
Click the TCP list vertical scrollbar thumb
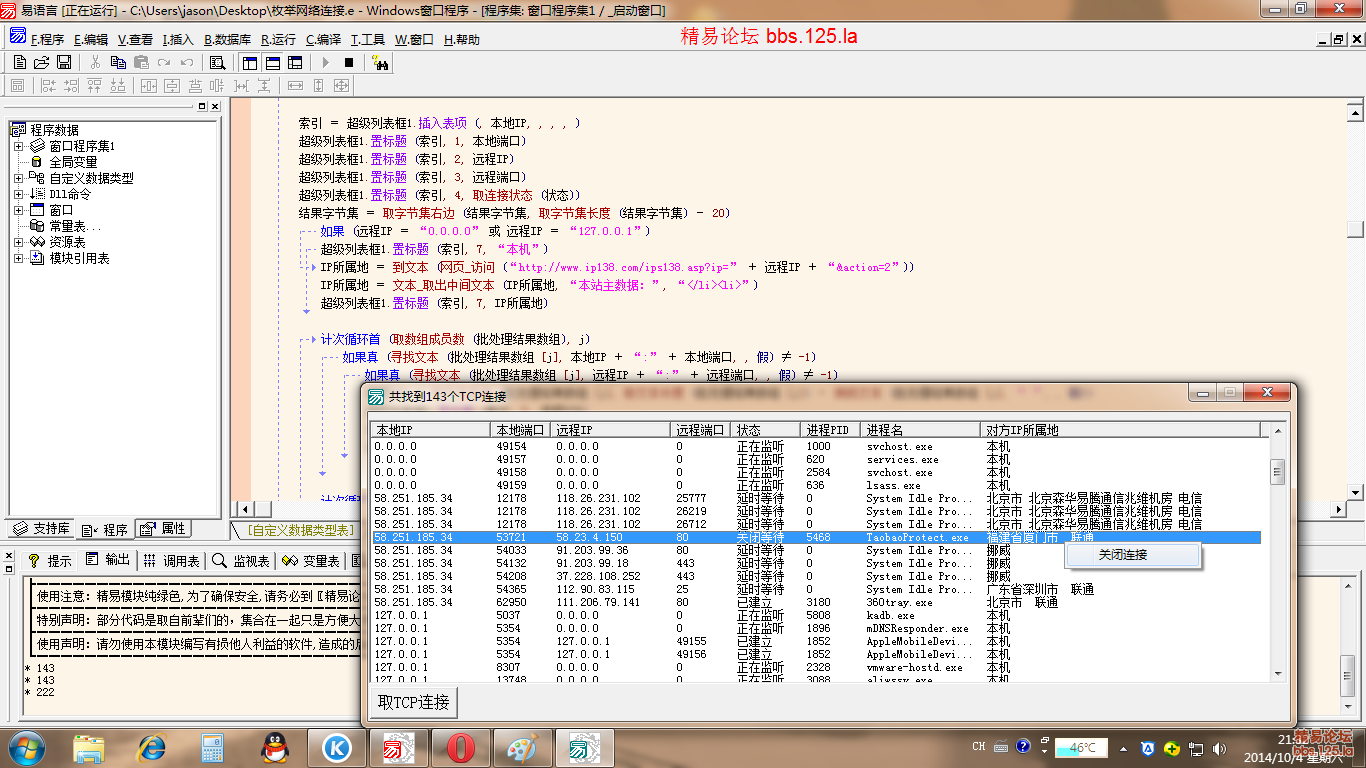(x=1276, y=472)
